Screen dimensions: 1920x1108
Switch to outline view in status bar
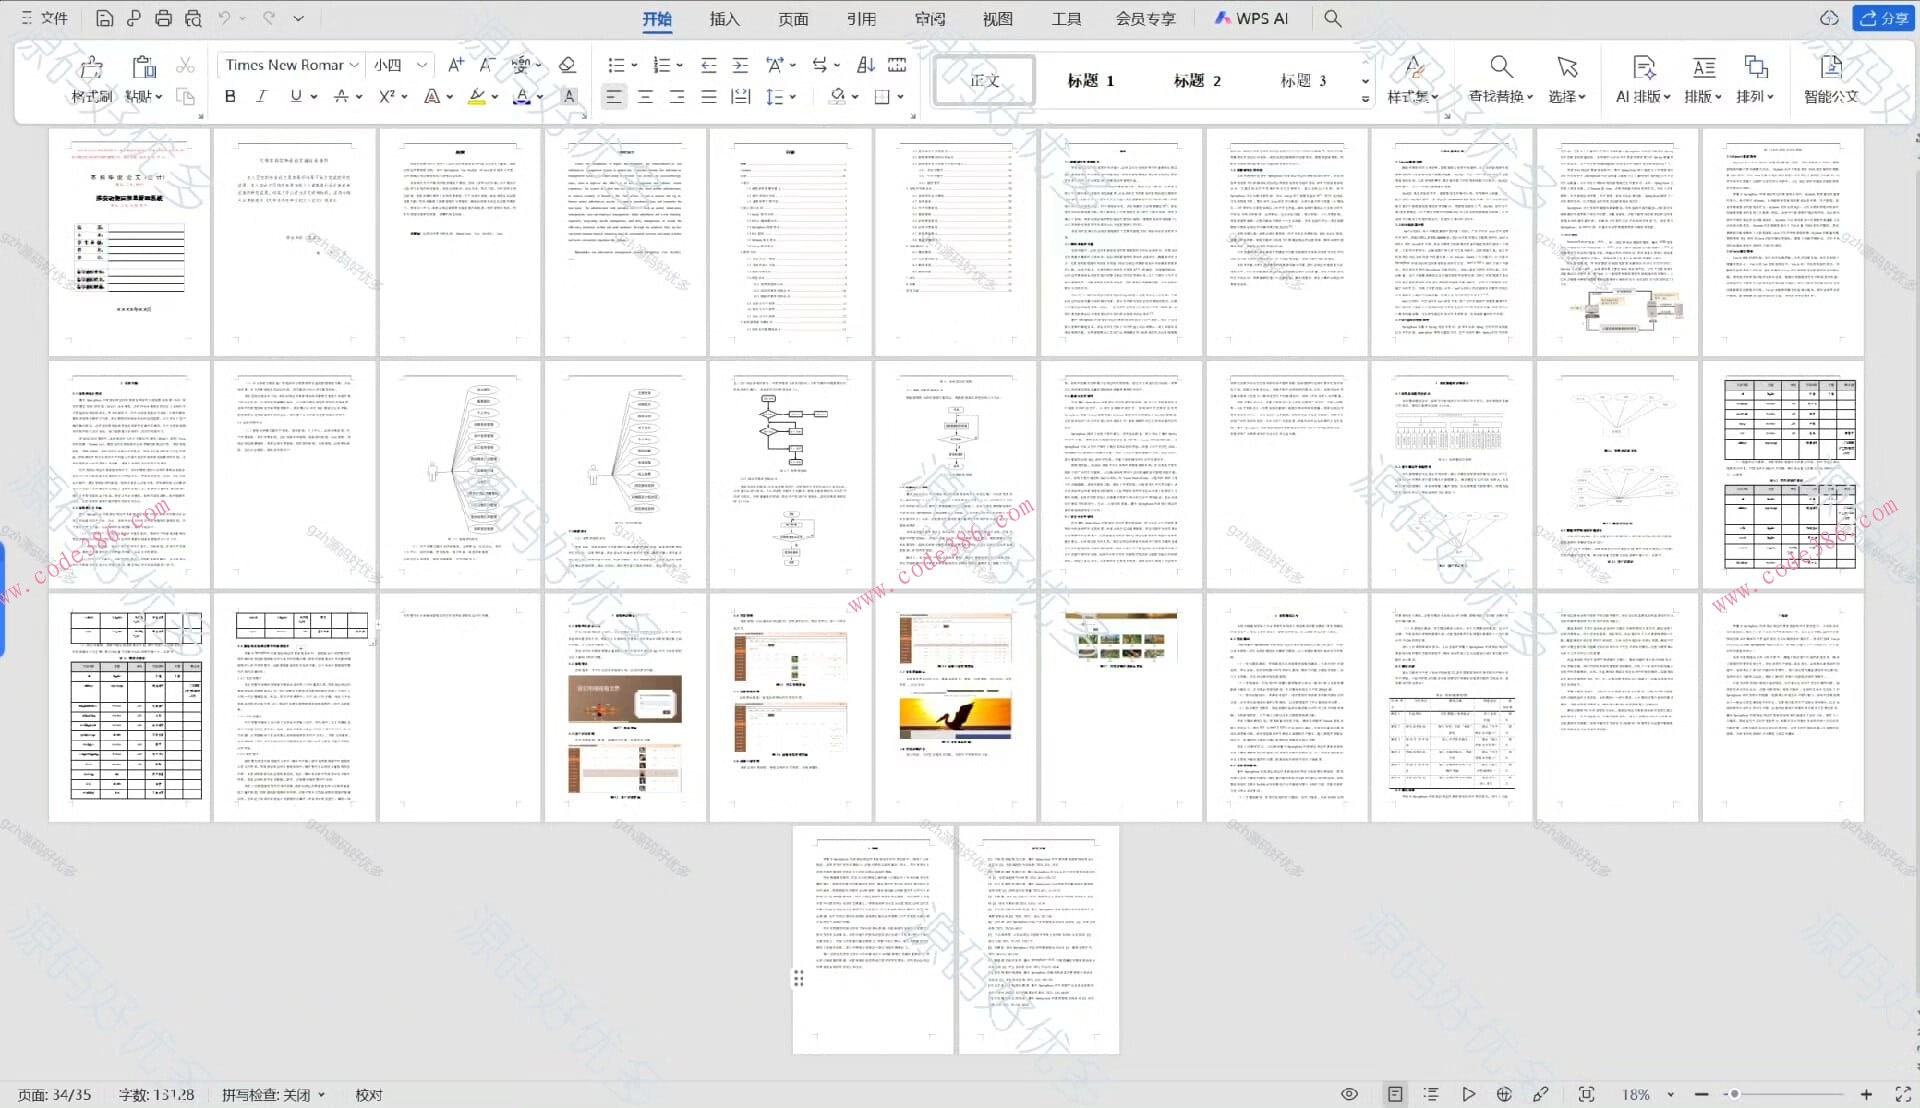coord(1431,1094)
